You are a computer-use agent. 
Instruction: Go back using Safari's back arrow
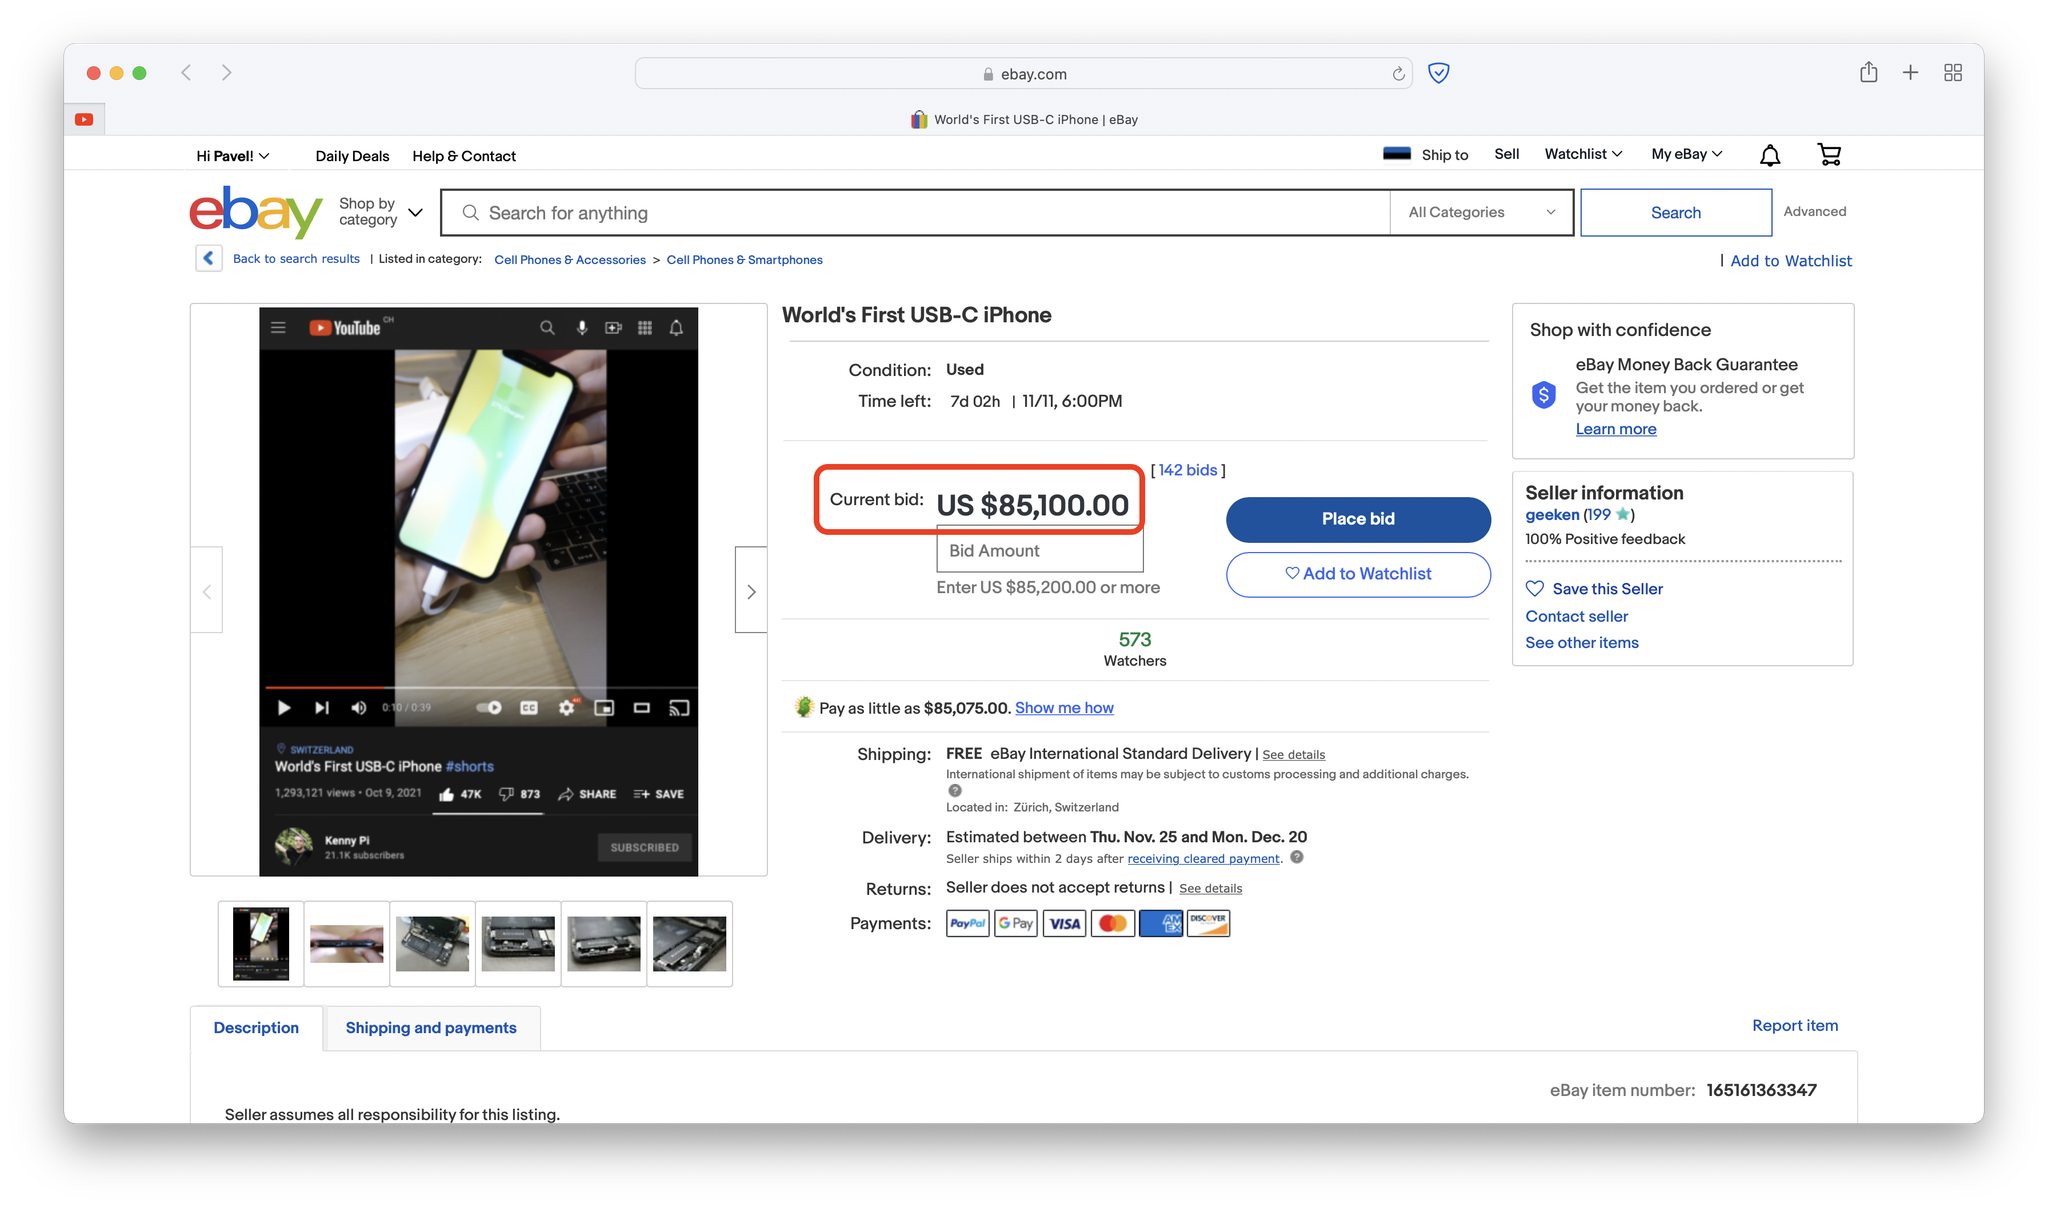(186, 73)
